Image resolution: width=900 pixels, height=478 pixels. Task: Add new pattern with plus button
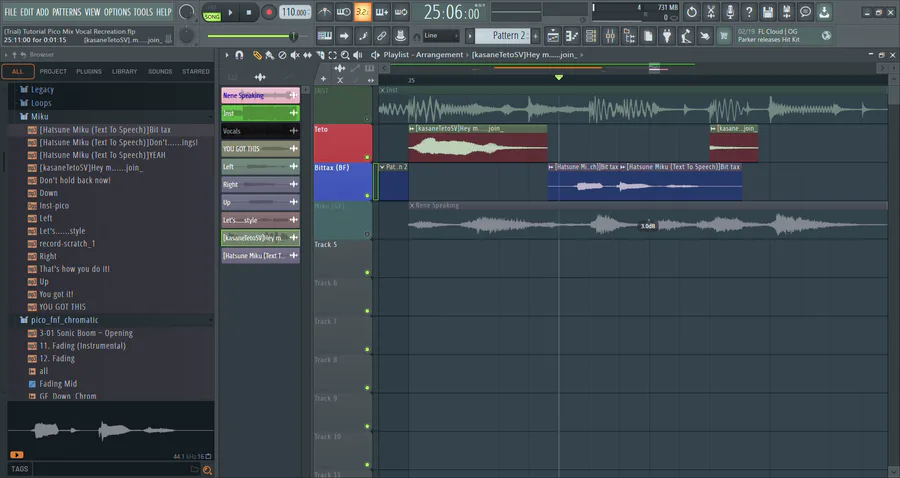(536, 36)
